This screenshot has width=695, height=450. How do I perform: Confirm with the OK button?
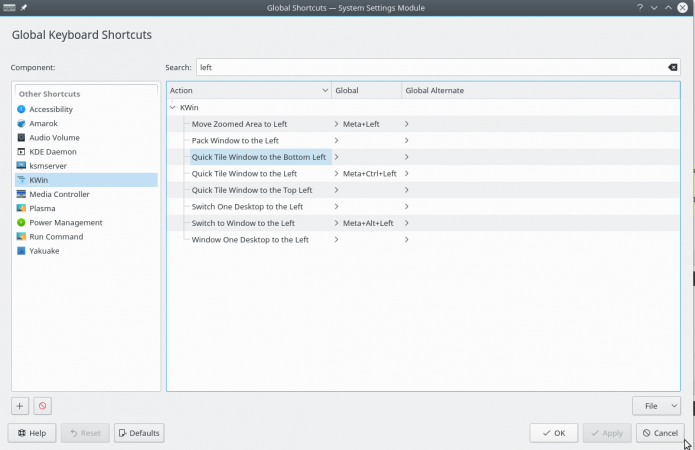[x=554, y=433]
